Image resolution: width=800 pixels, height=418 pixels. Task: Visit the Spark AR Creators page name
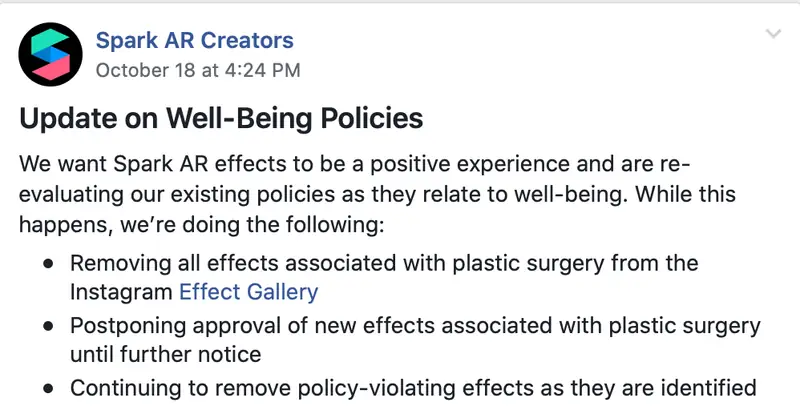(x=194, y=40)
